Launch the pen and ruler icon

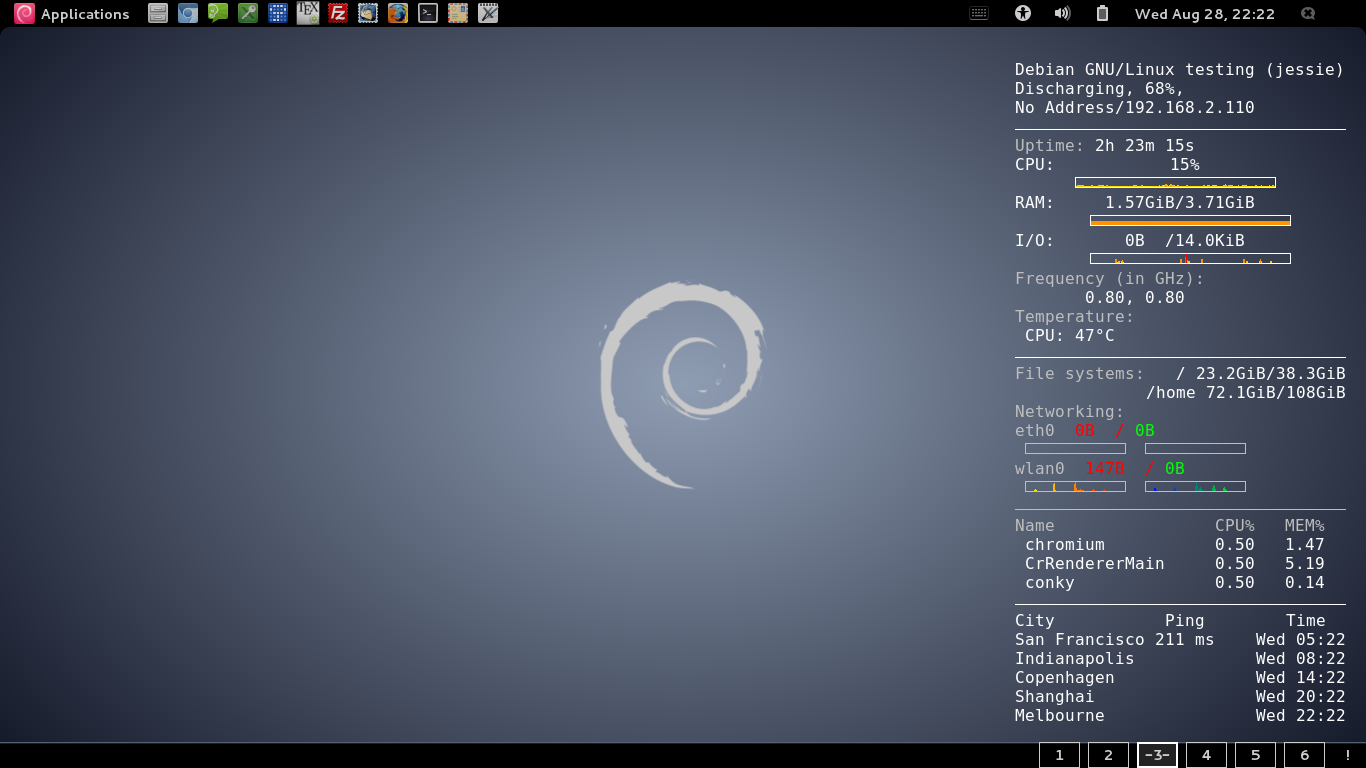pos(488,13)
